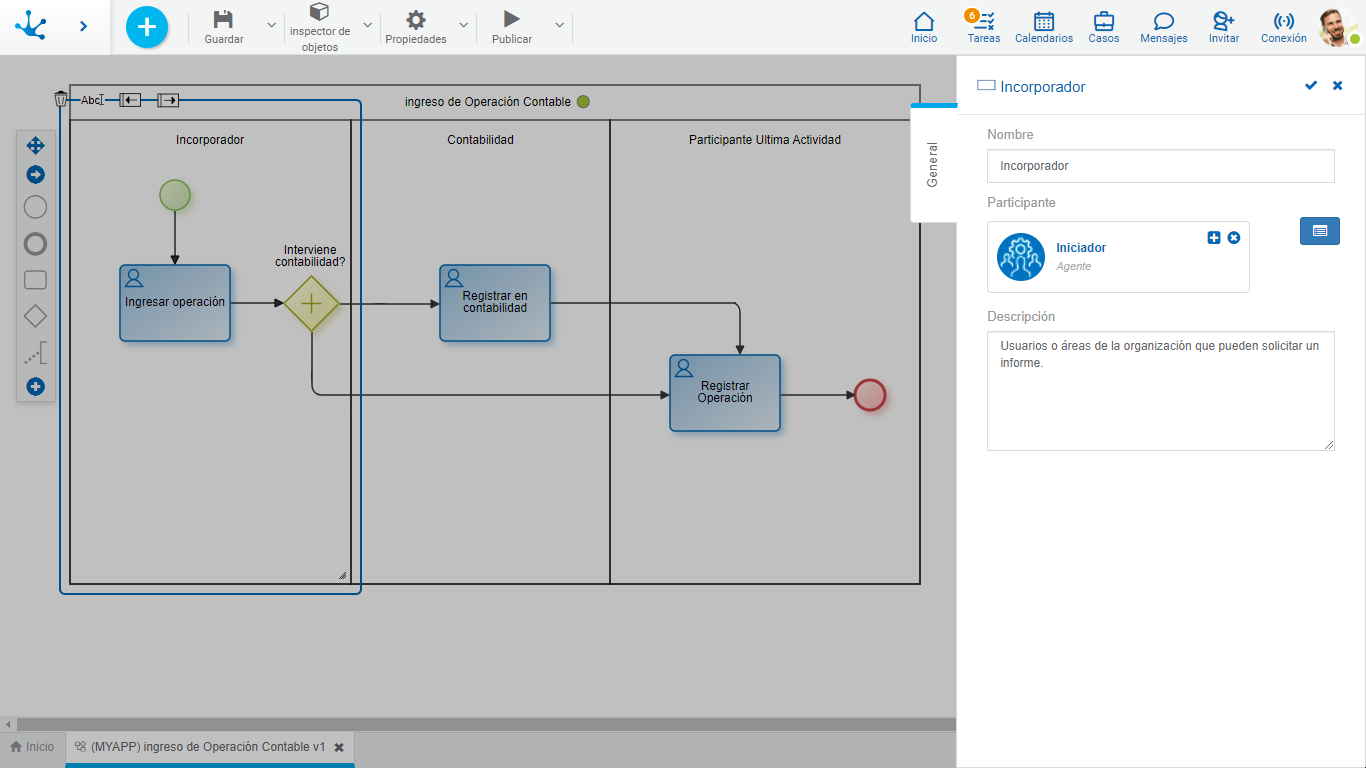Viewport: 1366px width, 768px height.
Task: Click Participante Ultima Actividad lane header
Action: coord(765,140)
